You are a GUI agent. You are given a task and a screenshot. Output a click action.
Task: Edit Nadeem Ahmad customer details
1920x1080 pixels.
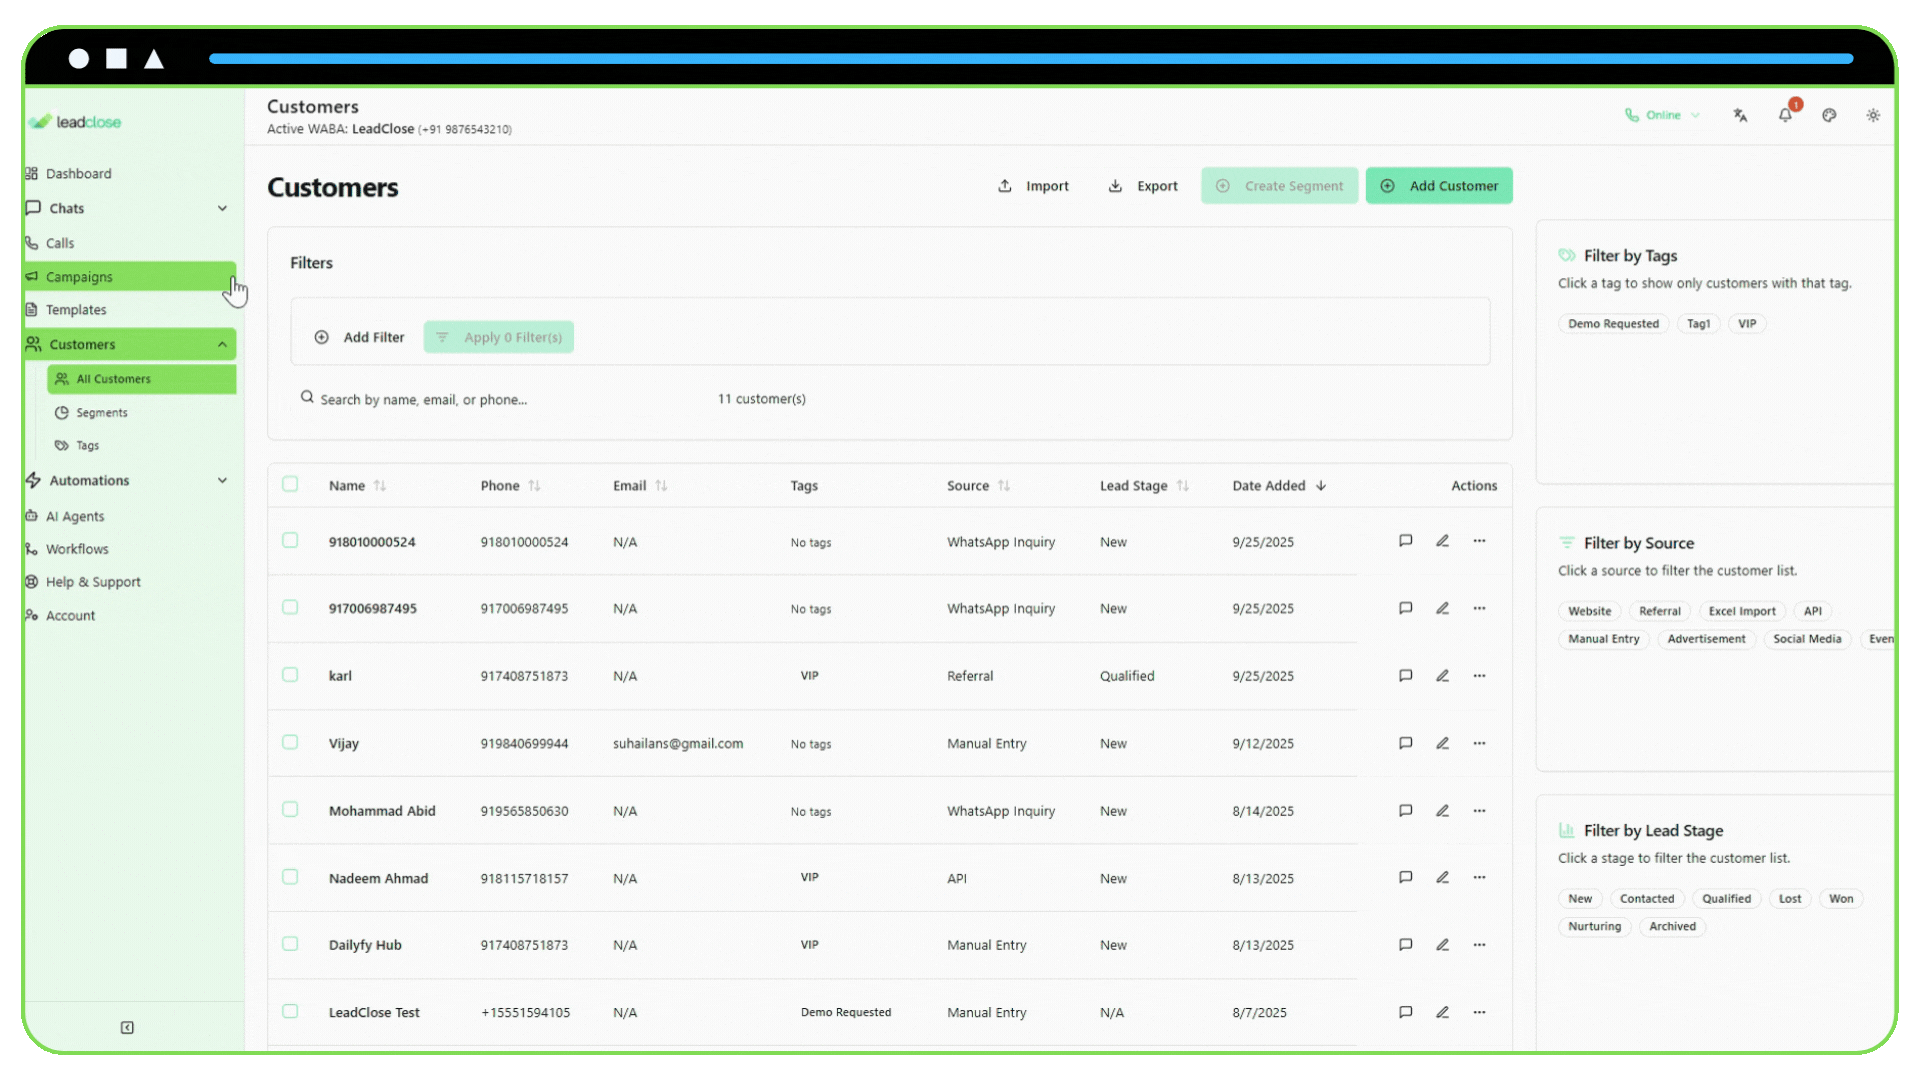[1442, 878]
